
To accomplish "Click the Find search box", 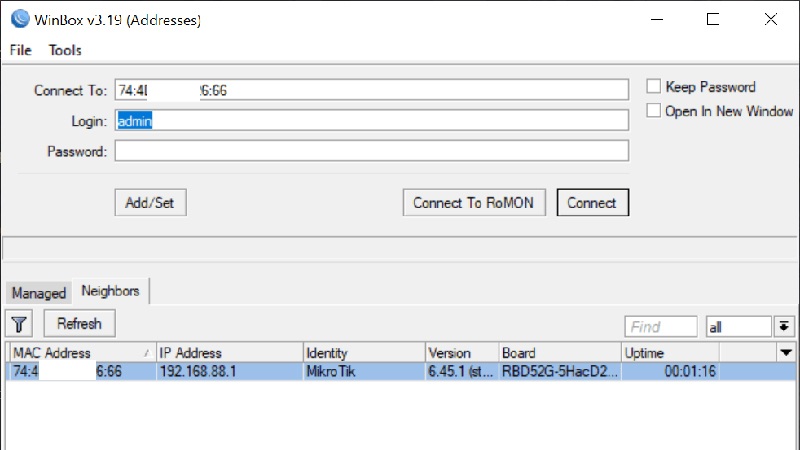I will point(661,327).
